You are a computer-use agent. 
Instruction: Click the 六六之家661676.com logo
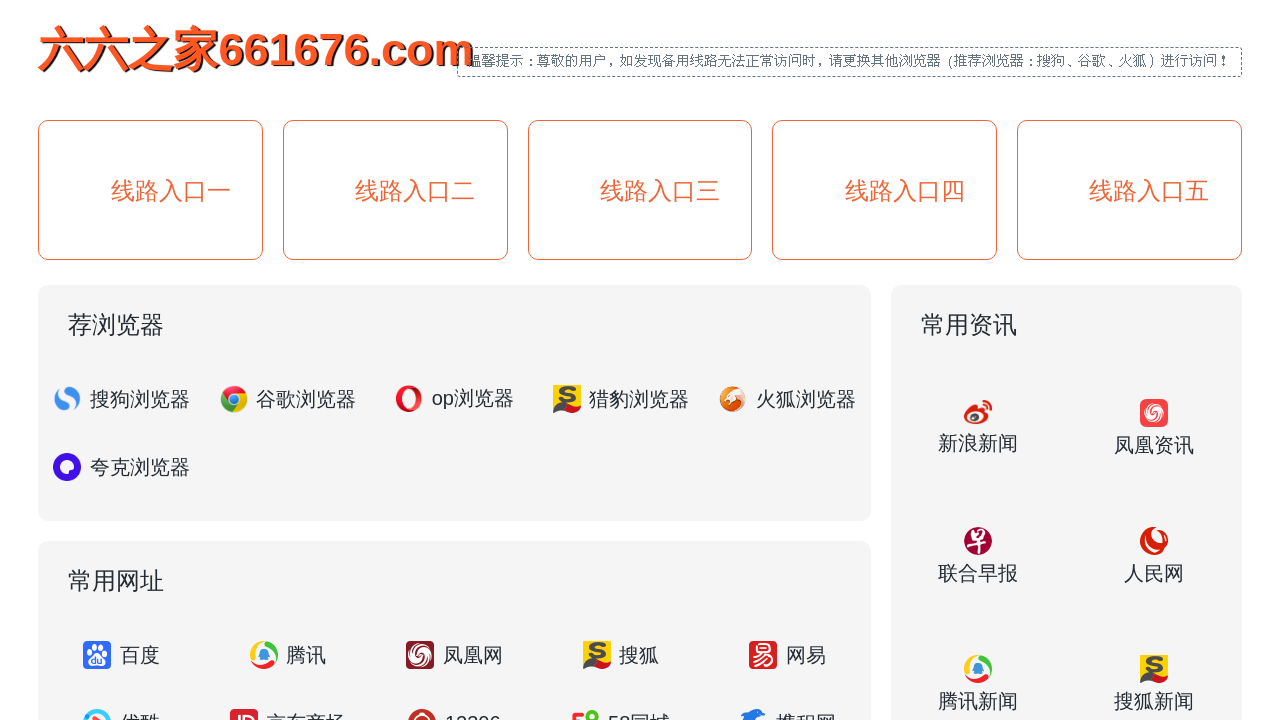point(256,50)
